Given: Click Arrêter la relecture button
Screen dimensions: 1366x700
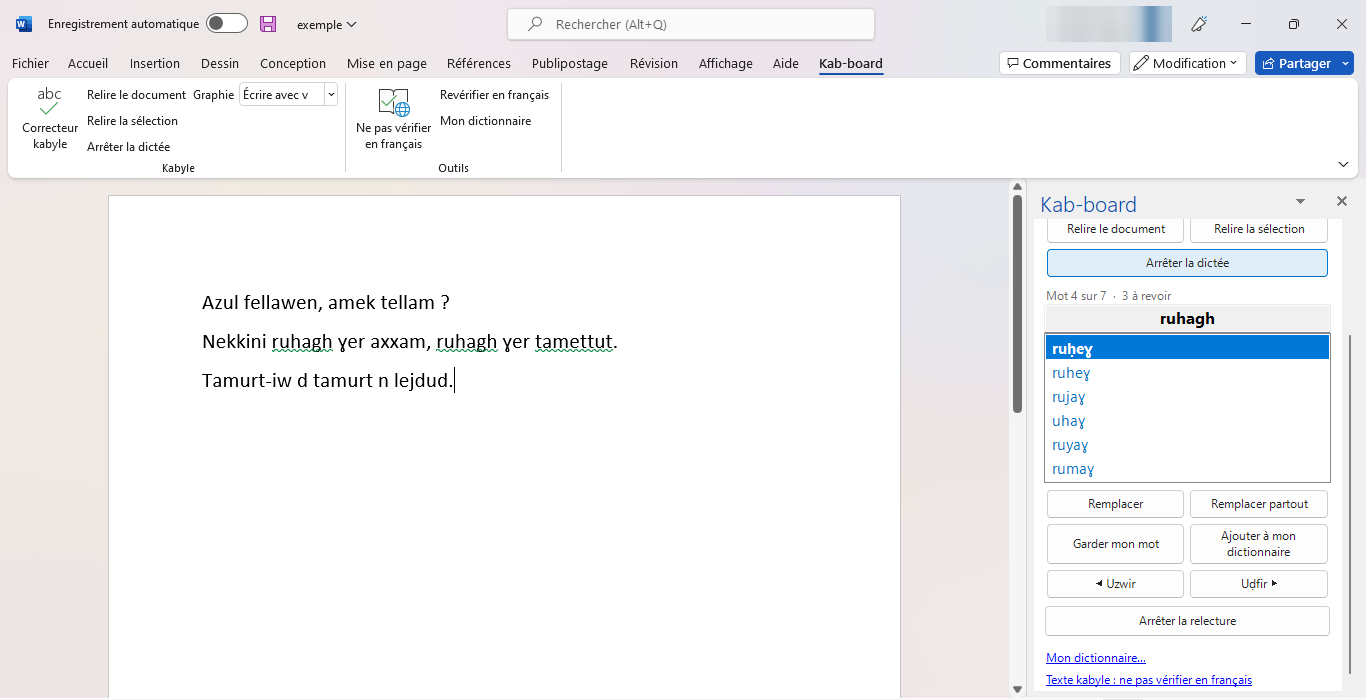Looking at the screenshot, I should click(x=1187, y=621).
